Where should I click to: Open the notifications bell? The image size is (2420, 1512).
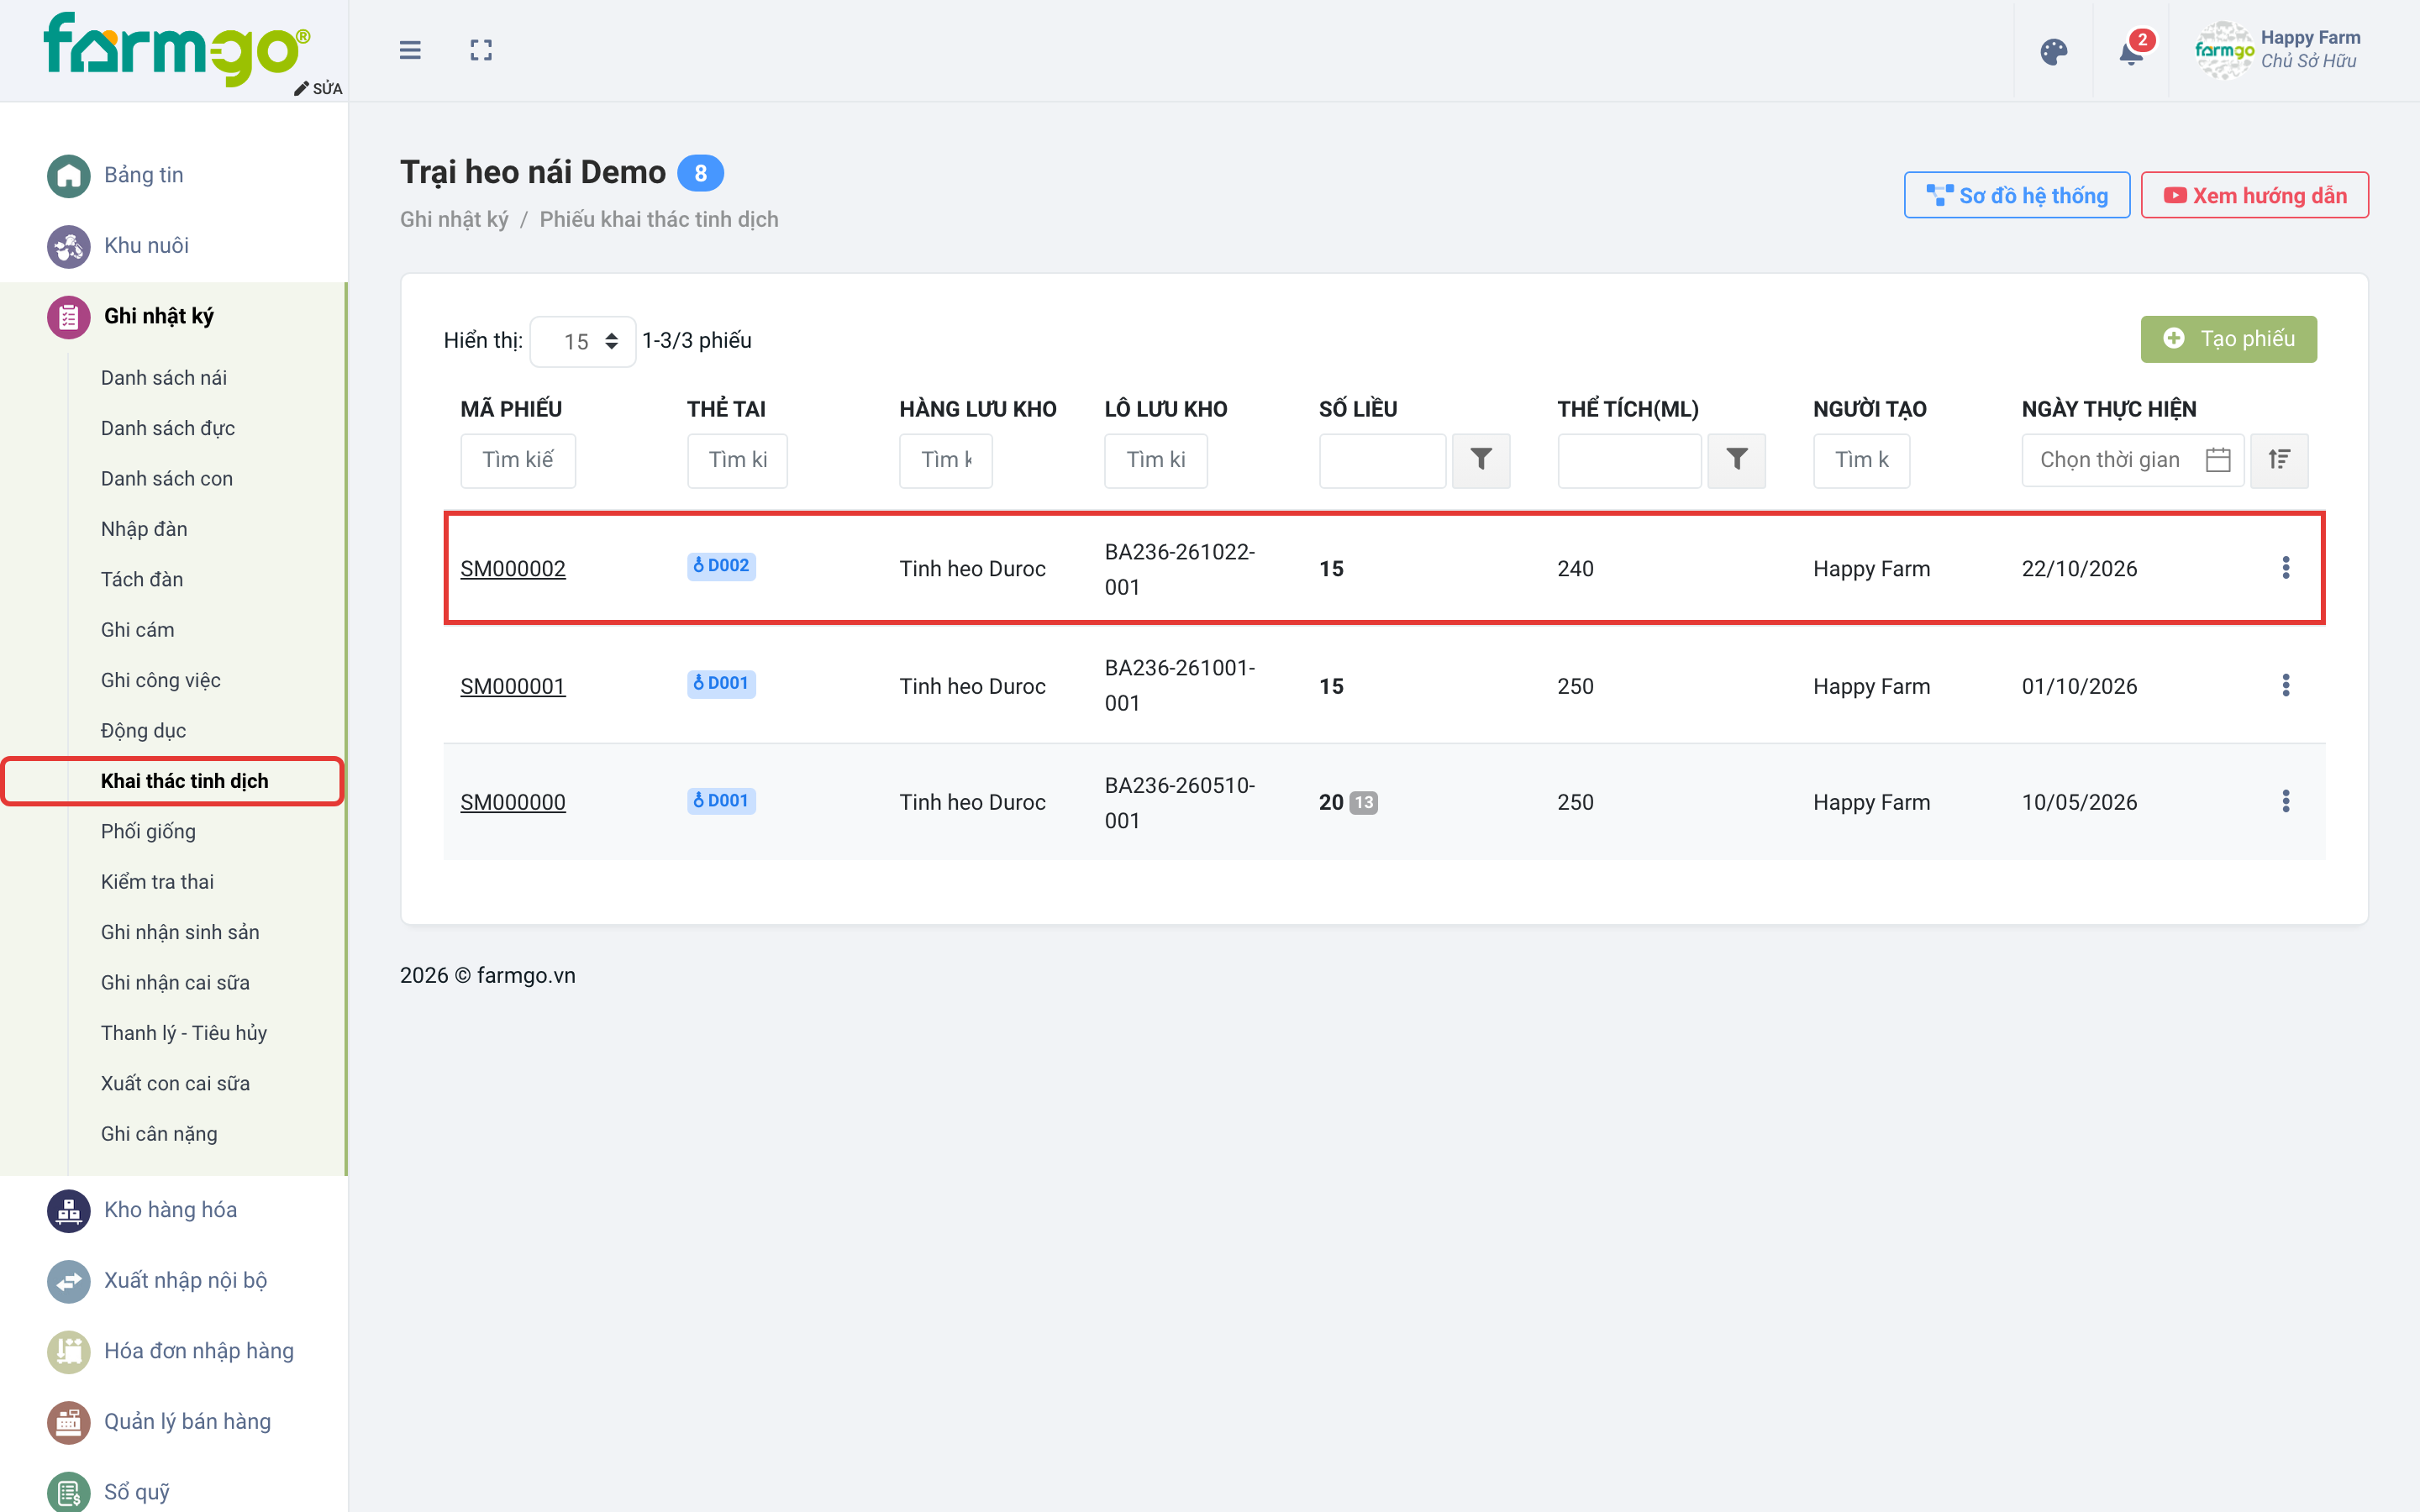[2131, 51]
